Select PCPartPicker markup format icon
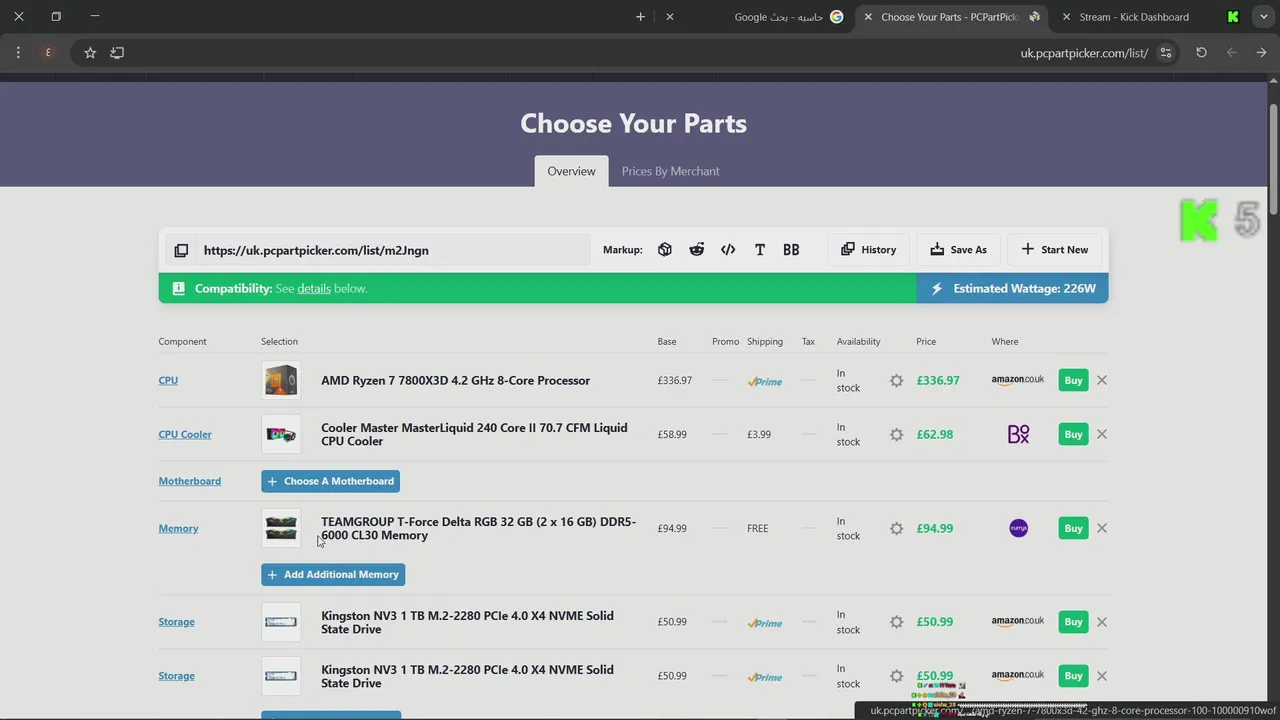Viewport: 1280px width, 720px height. 665,250
